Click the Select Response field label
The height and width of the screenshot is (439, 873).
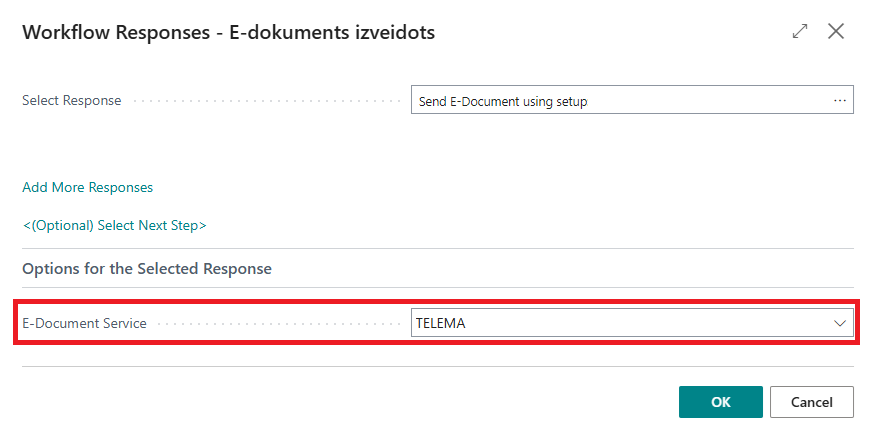click(72, 100)
